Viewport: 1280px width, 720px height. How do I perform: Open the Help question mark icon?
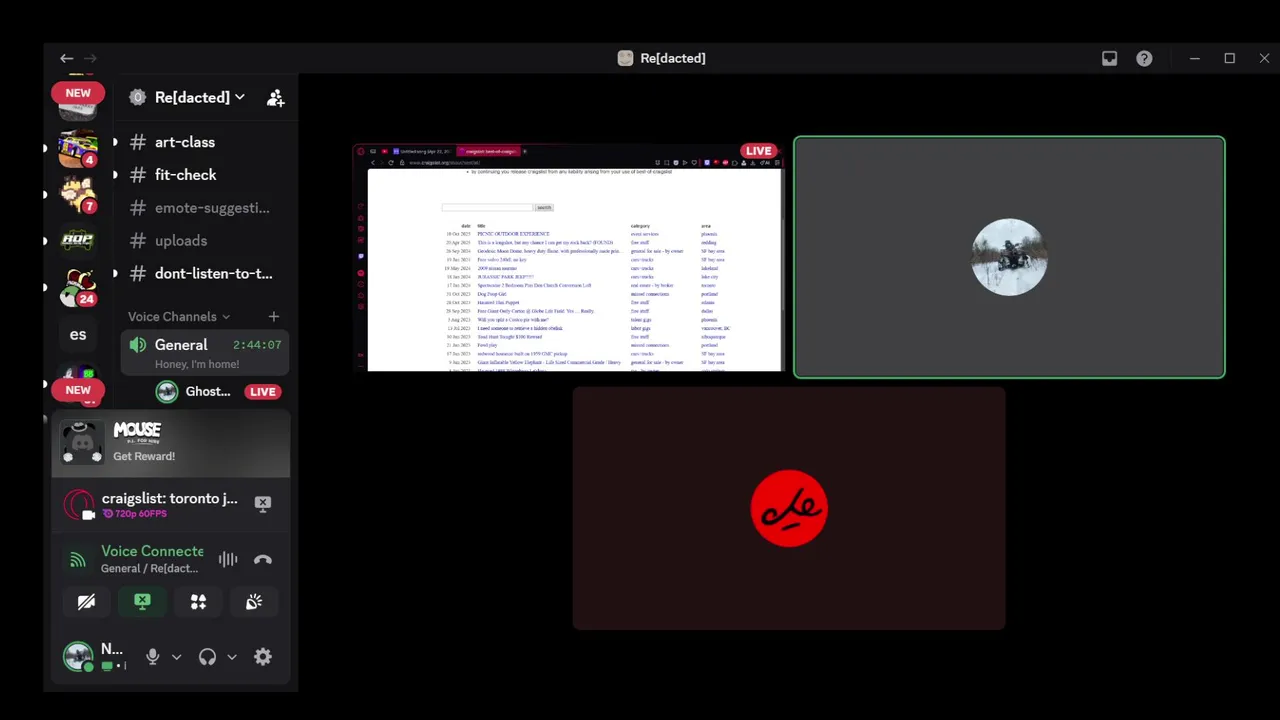[x=1144, y=58]
